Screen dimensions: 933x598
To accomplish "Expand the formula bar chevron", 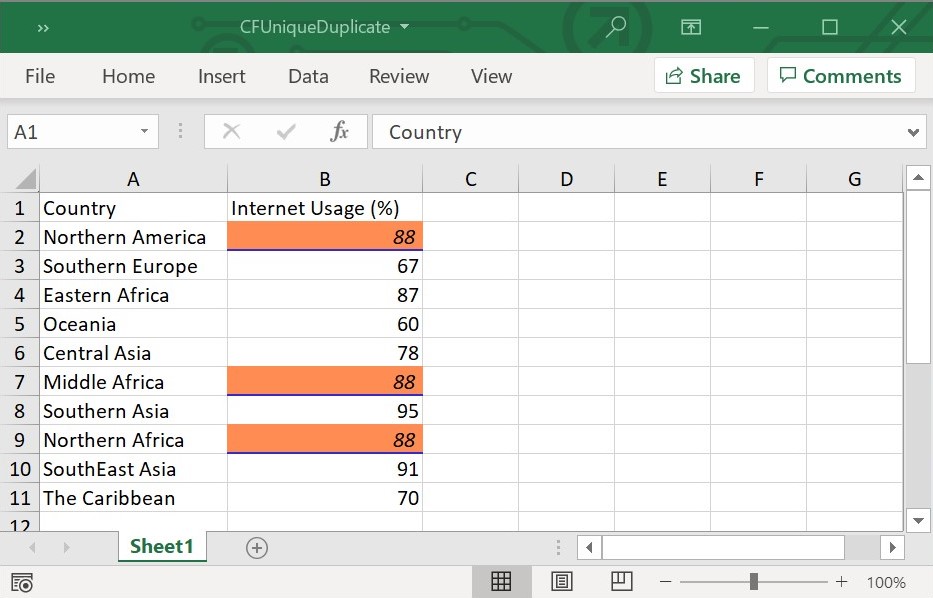I will (x=912, y=132).
